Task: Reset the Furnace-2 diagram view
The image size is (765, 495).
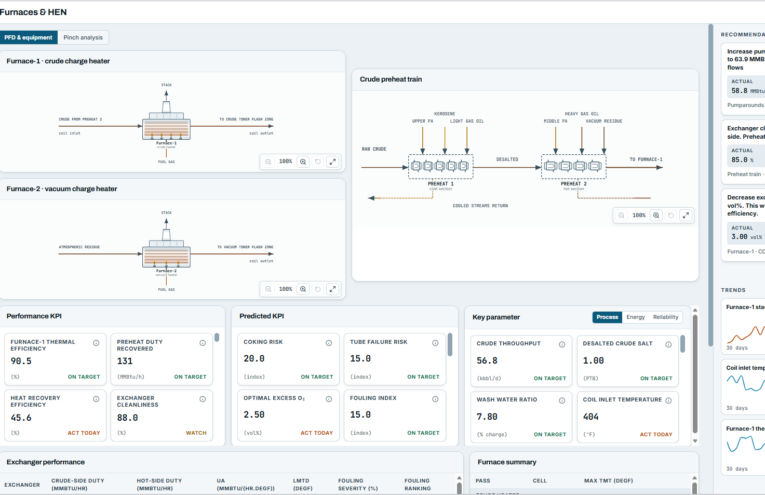Action: [x=318, y=289]
